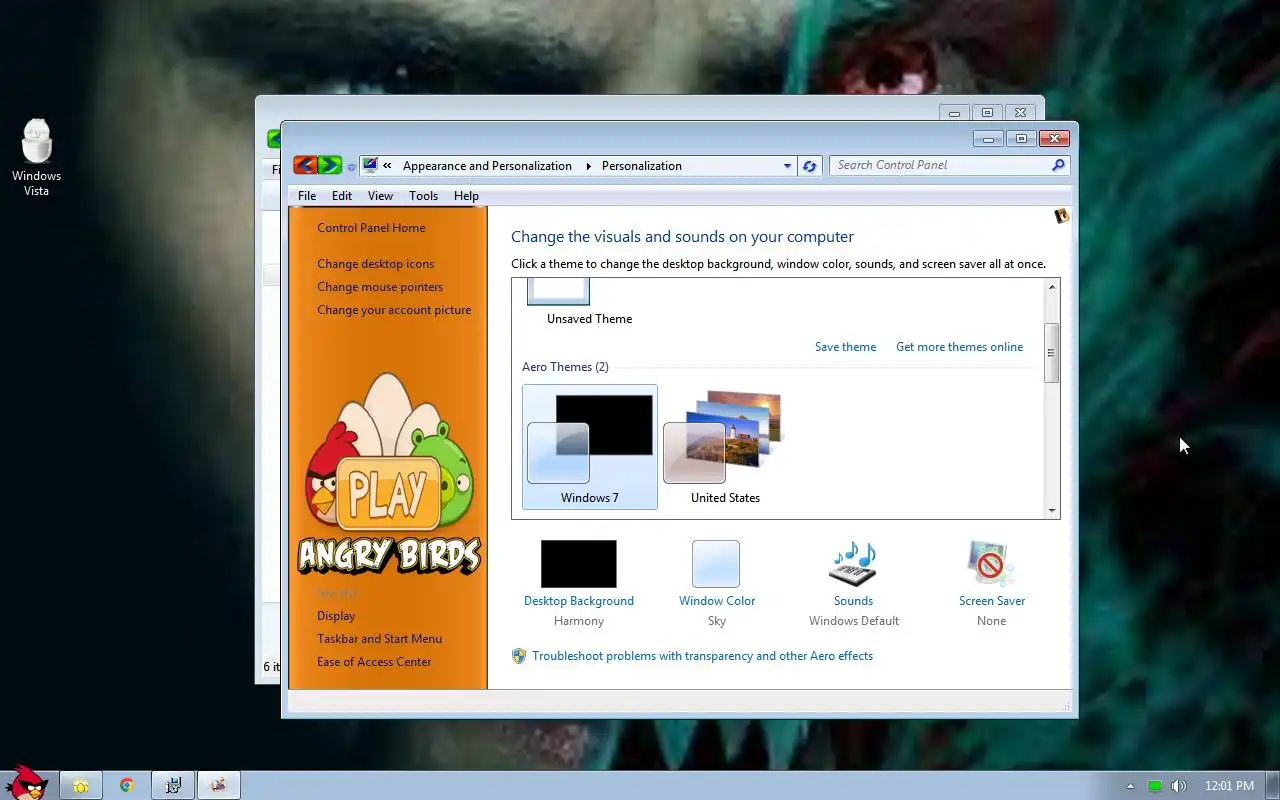Click the green Forward arrow button
The width and height of the screenshot is (1280, 800).
pyautogui.click(x=330, y=165)
